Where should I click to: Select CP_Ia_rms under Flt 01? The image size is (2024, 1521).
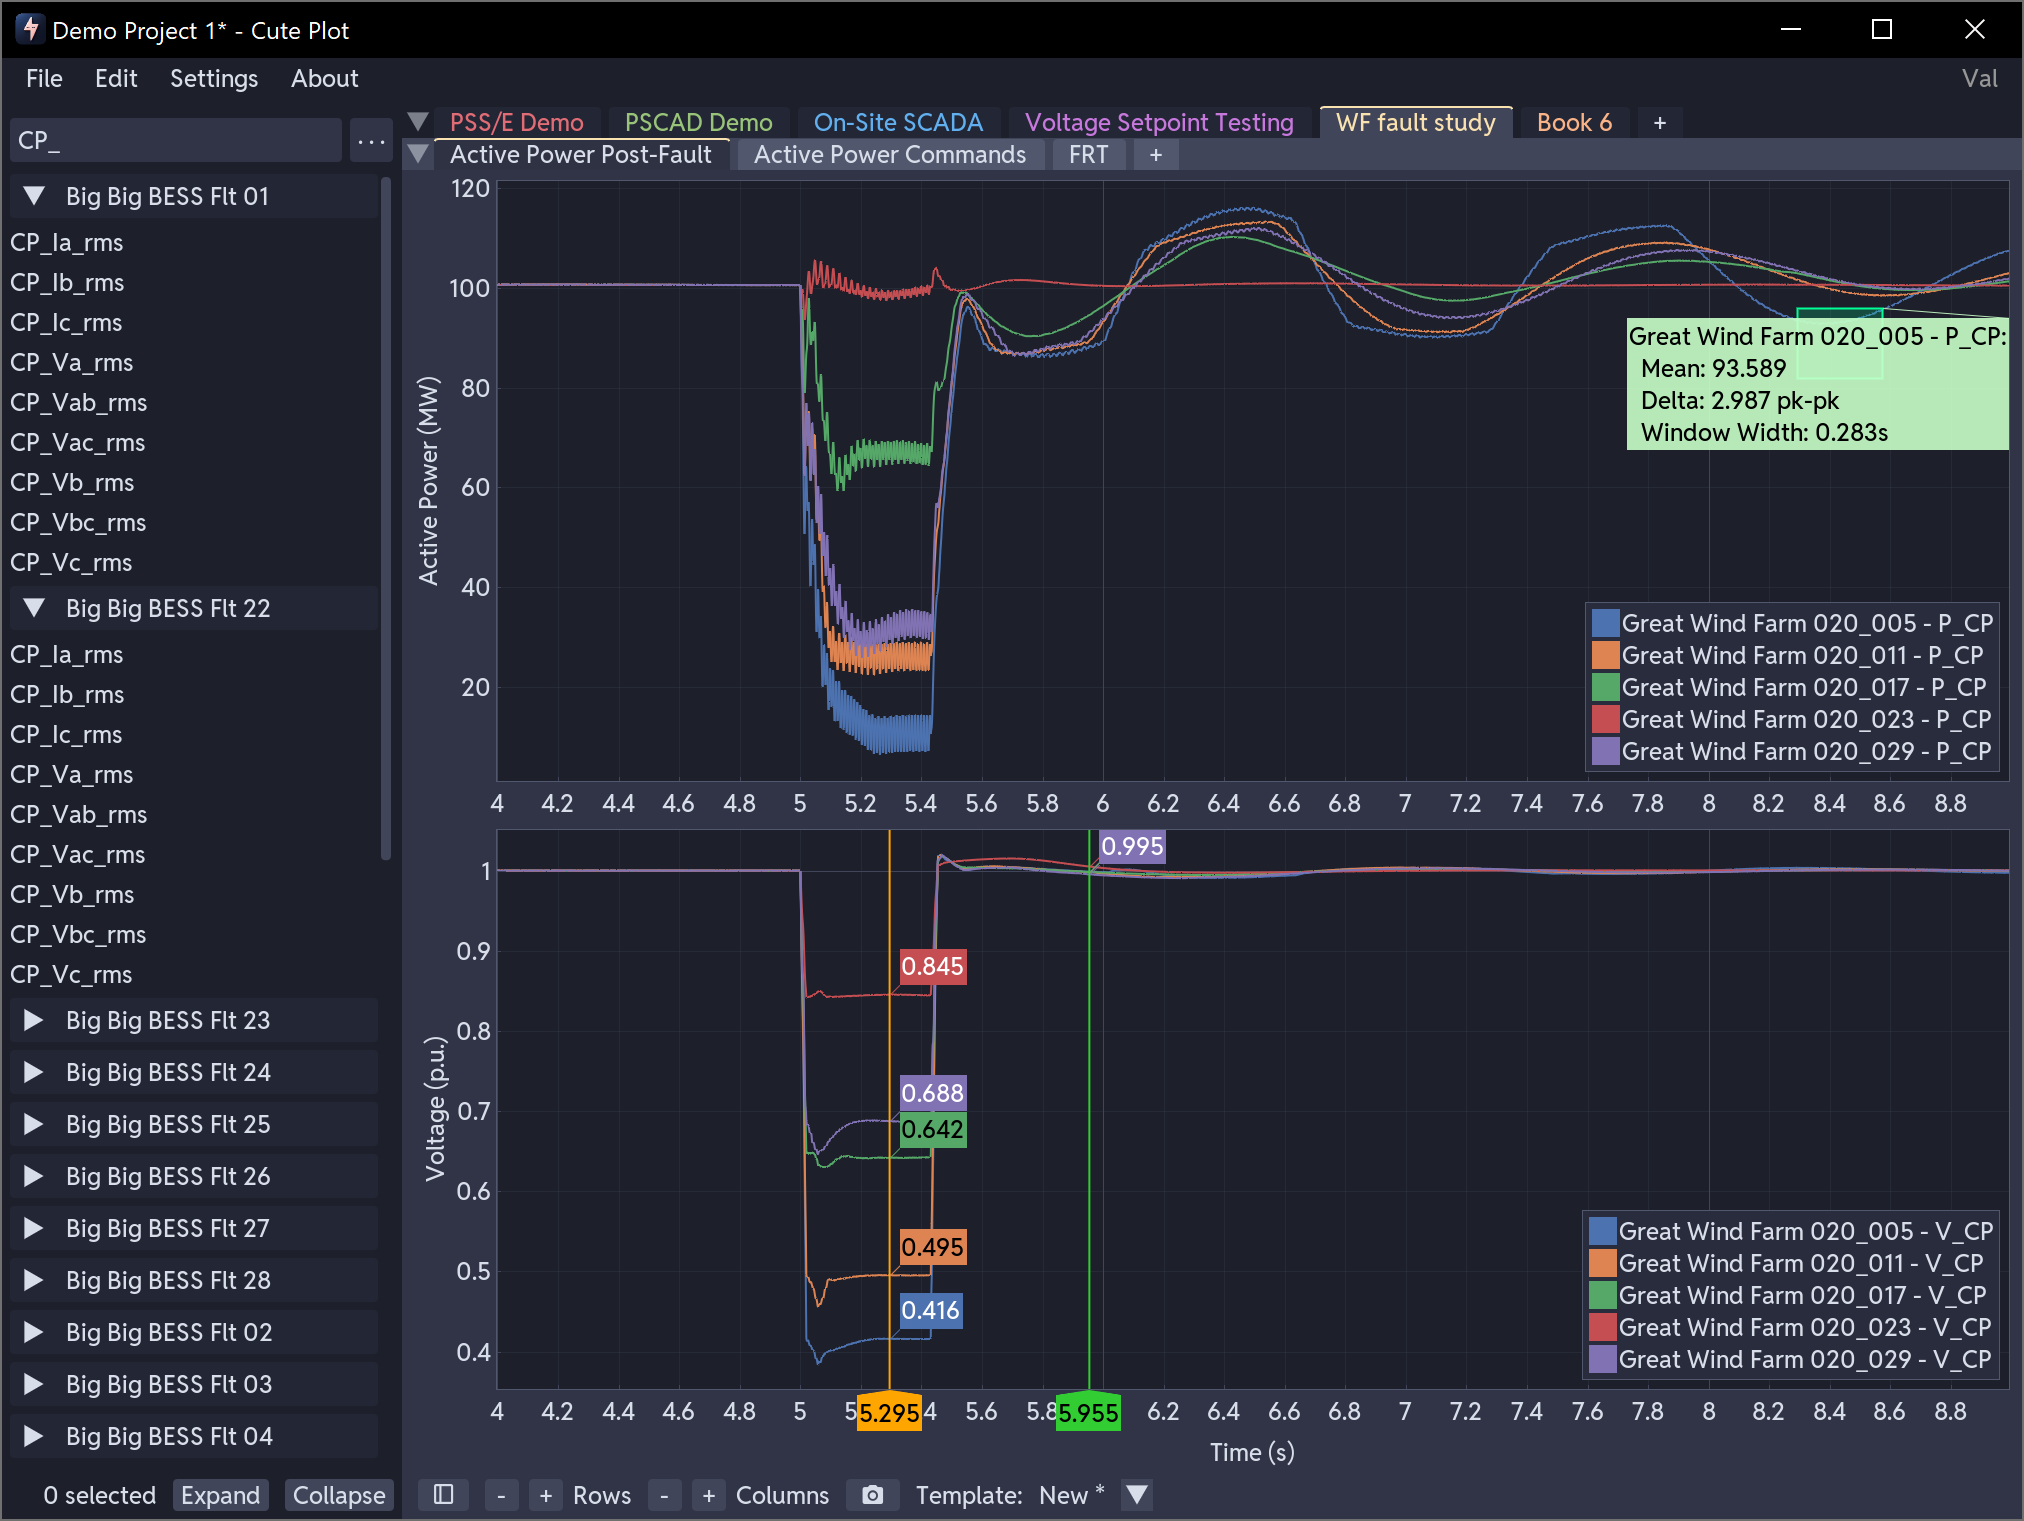(x=67, y=243)
